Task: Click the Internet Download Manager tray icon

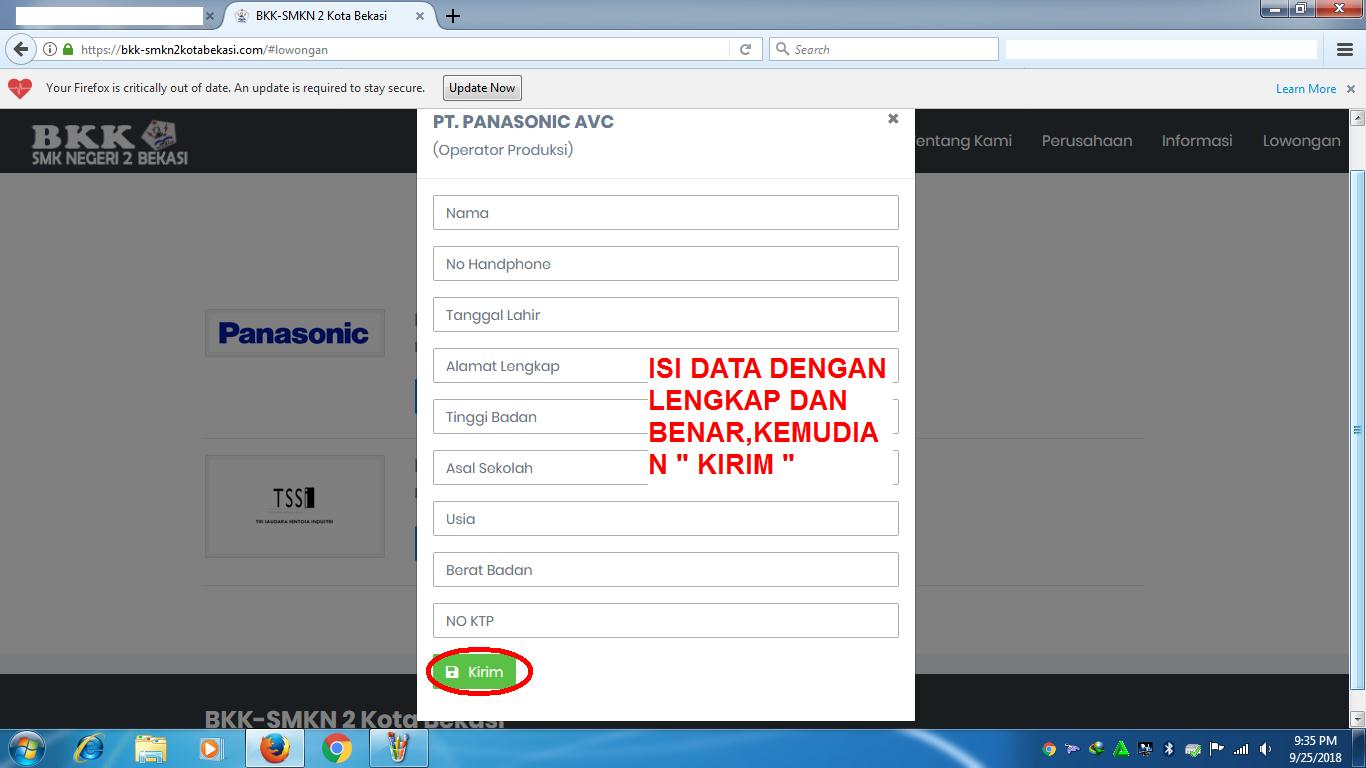Action: tap(1097, 749)
